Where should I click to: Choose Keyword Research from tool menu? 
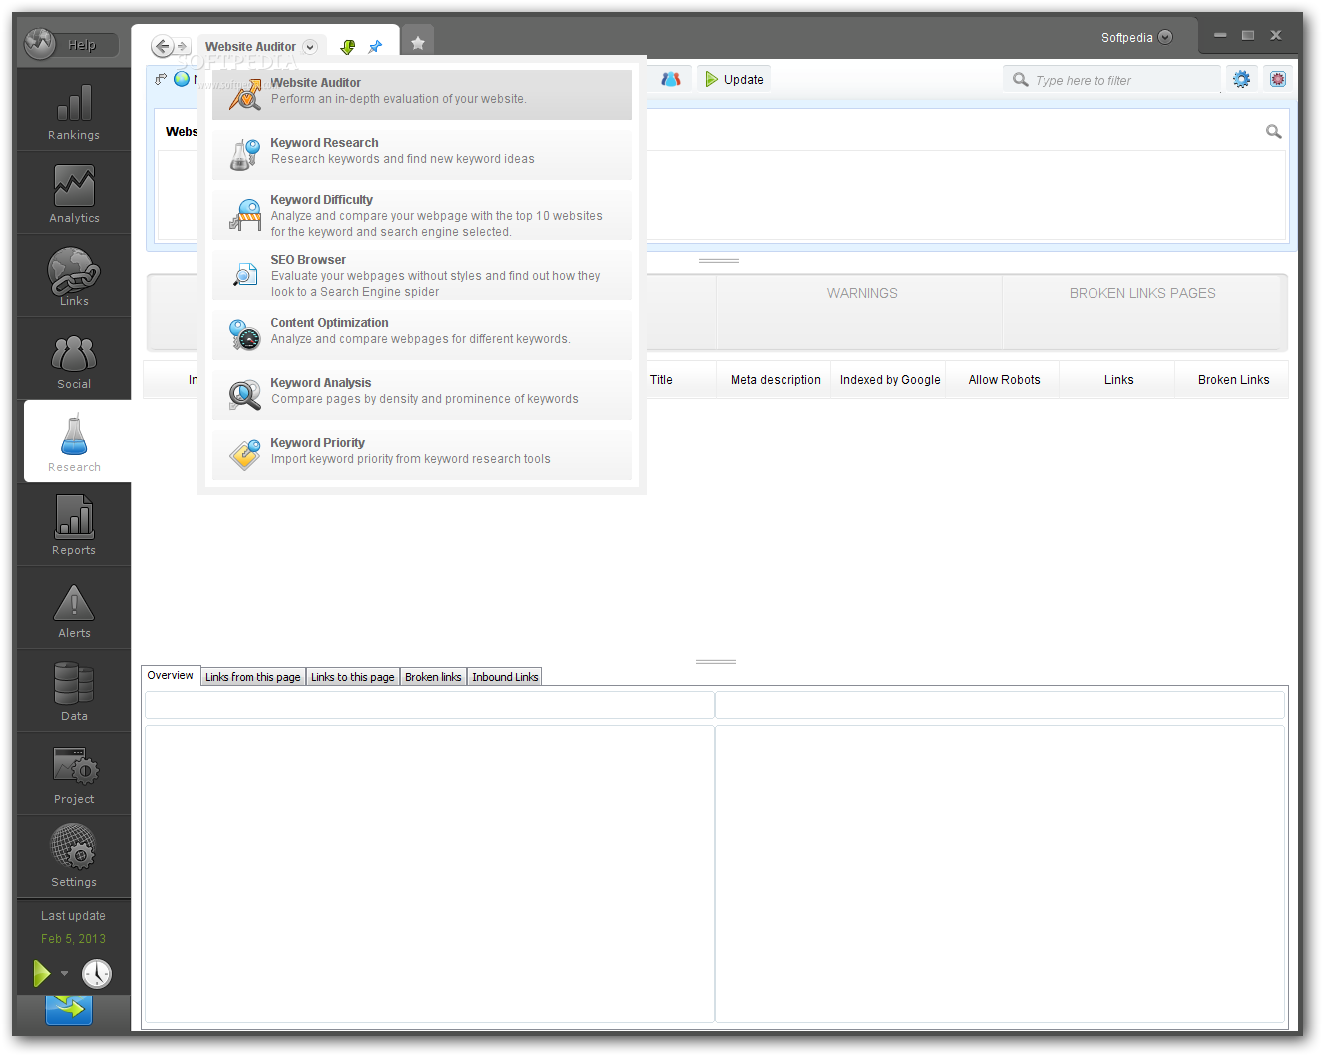(x=422, y=154)
